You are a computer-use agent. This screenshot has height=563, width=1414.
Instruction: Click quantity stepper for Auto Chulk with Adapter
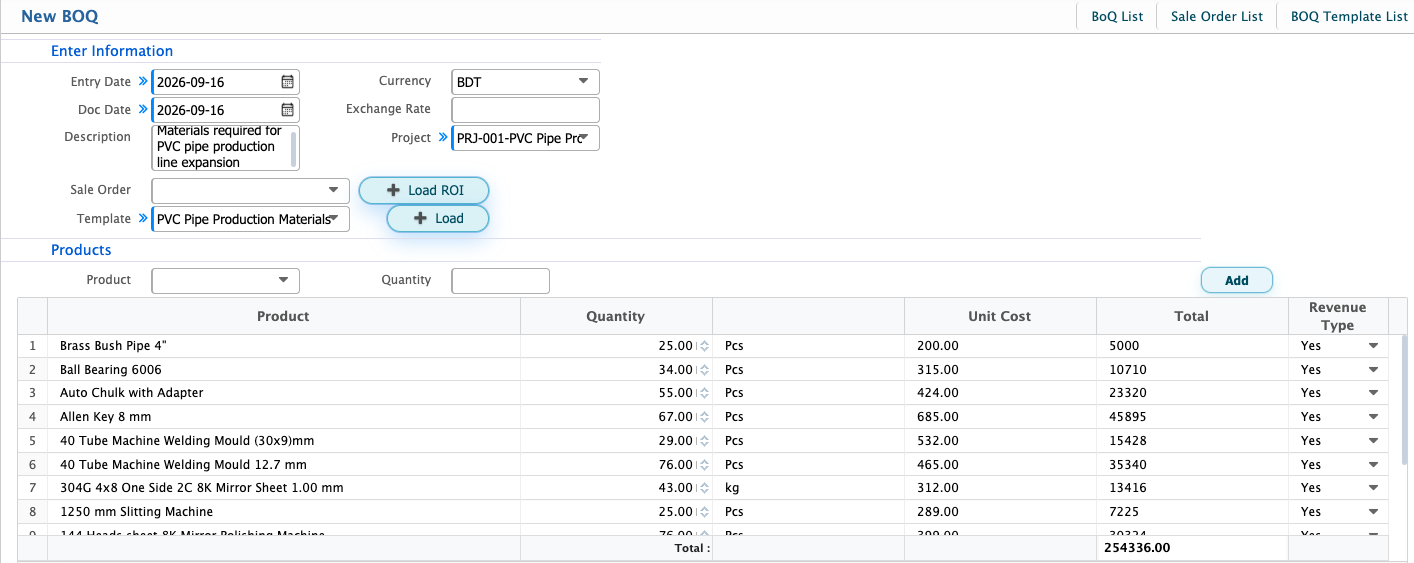pos(704,393)
